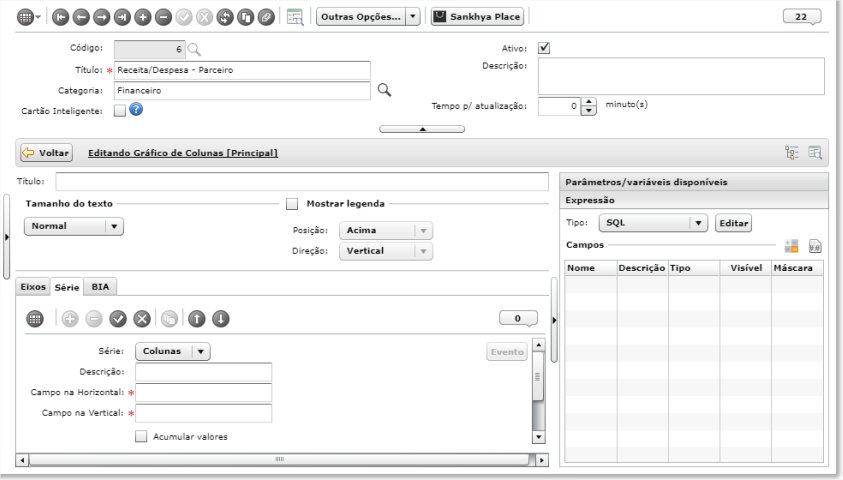843x480 pixels.
Task: Increase Tempo p/ atualização stepper
Action: point(589,102)
